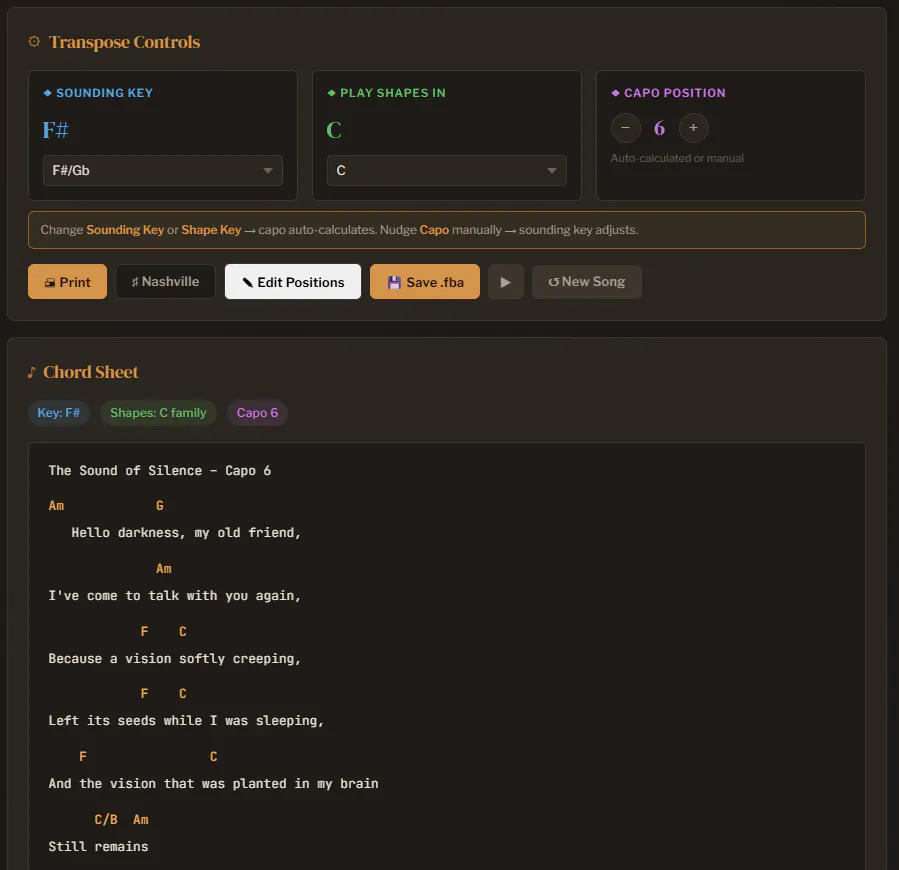Click the Transpose Controls heading

(124, 42)
